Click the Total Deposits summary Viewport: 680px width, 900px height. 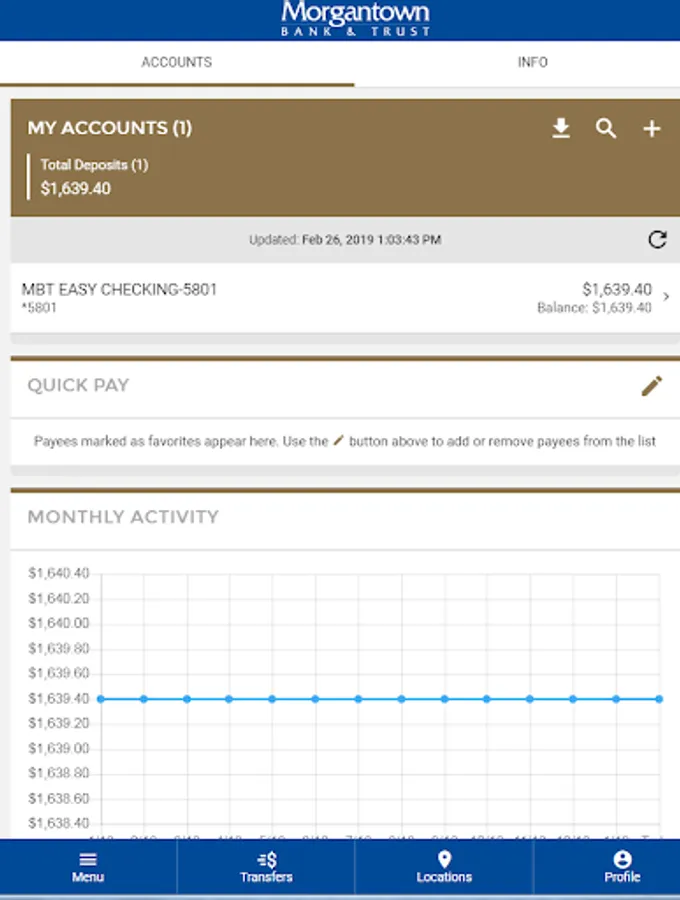[x=95, y=176]
